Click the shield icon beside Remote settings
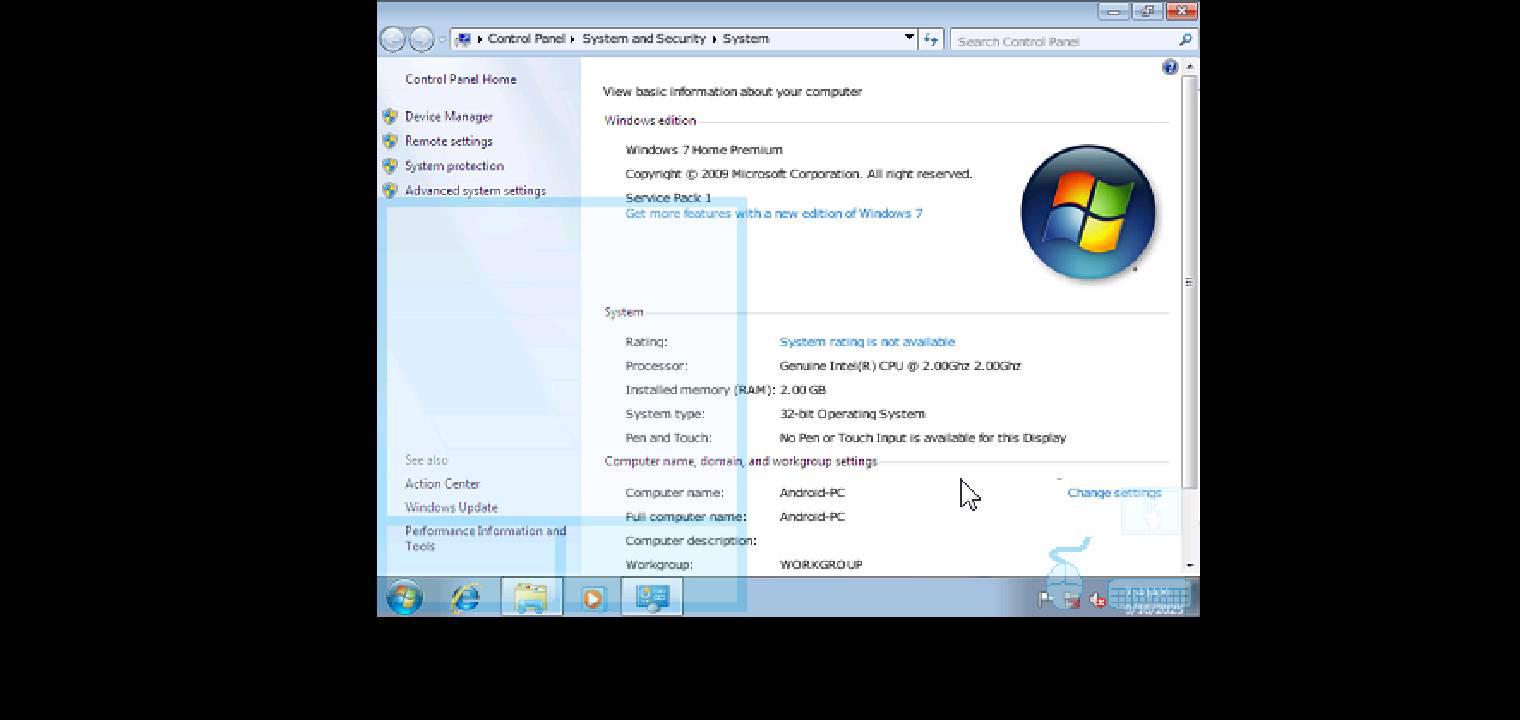Image resolution: width=1520 pixels, height=720 pixels. (391, 141)
